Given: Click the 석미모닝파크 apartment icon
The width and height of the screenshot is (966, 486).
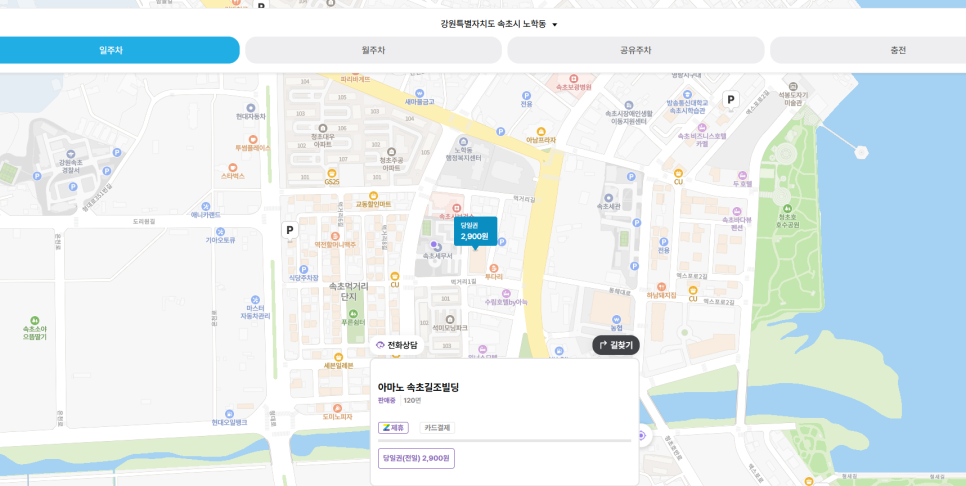Looking at the screenshot, I should 450,319.
